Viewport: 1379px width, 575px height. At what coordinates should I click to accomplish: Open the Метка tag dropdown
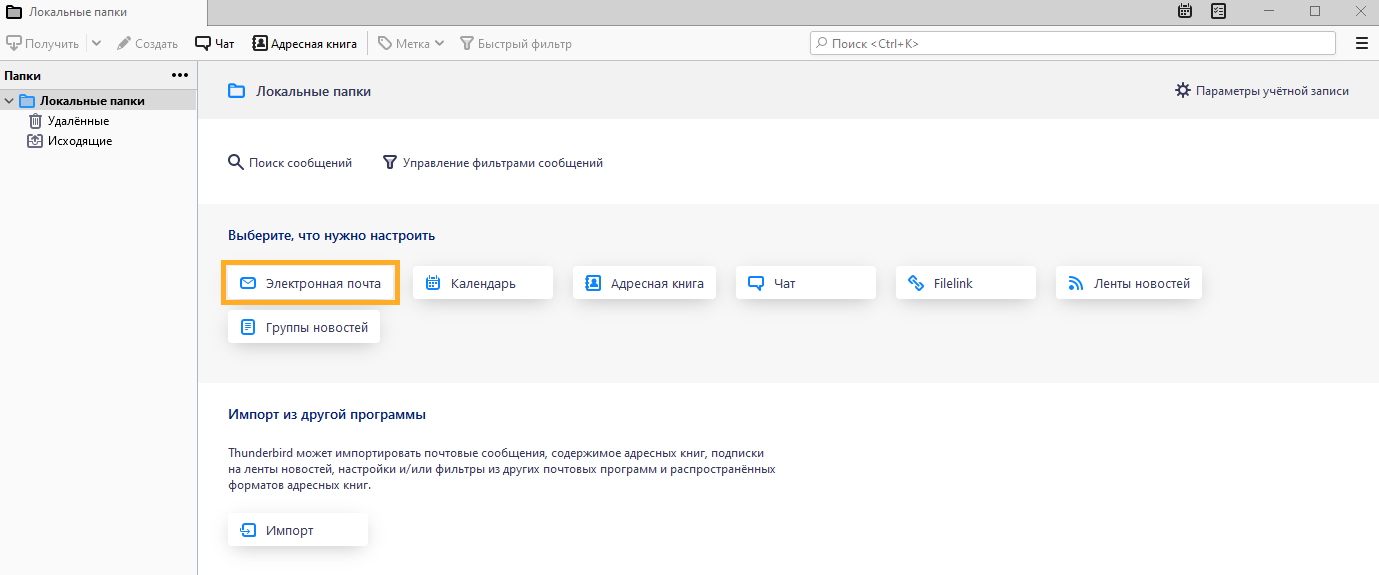[411, 43]
